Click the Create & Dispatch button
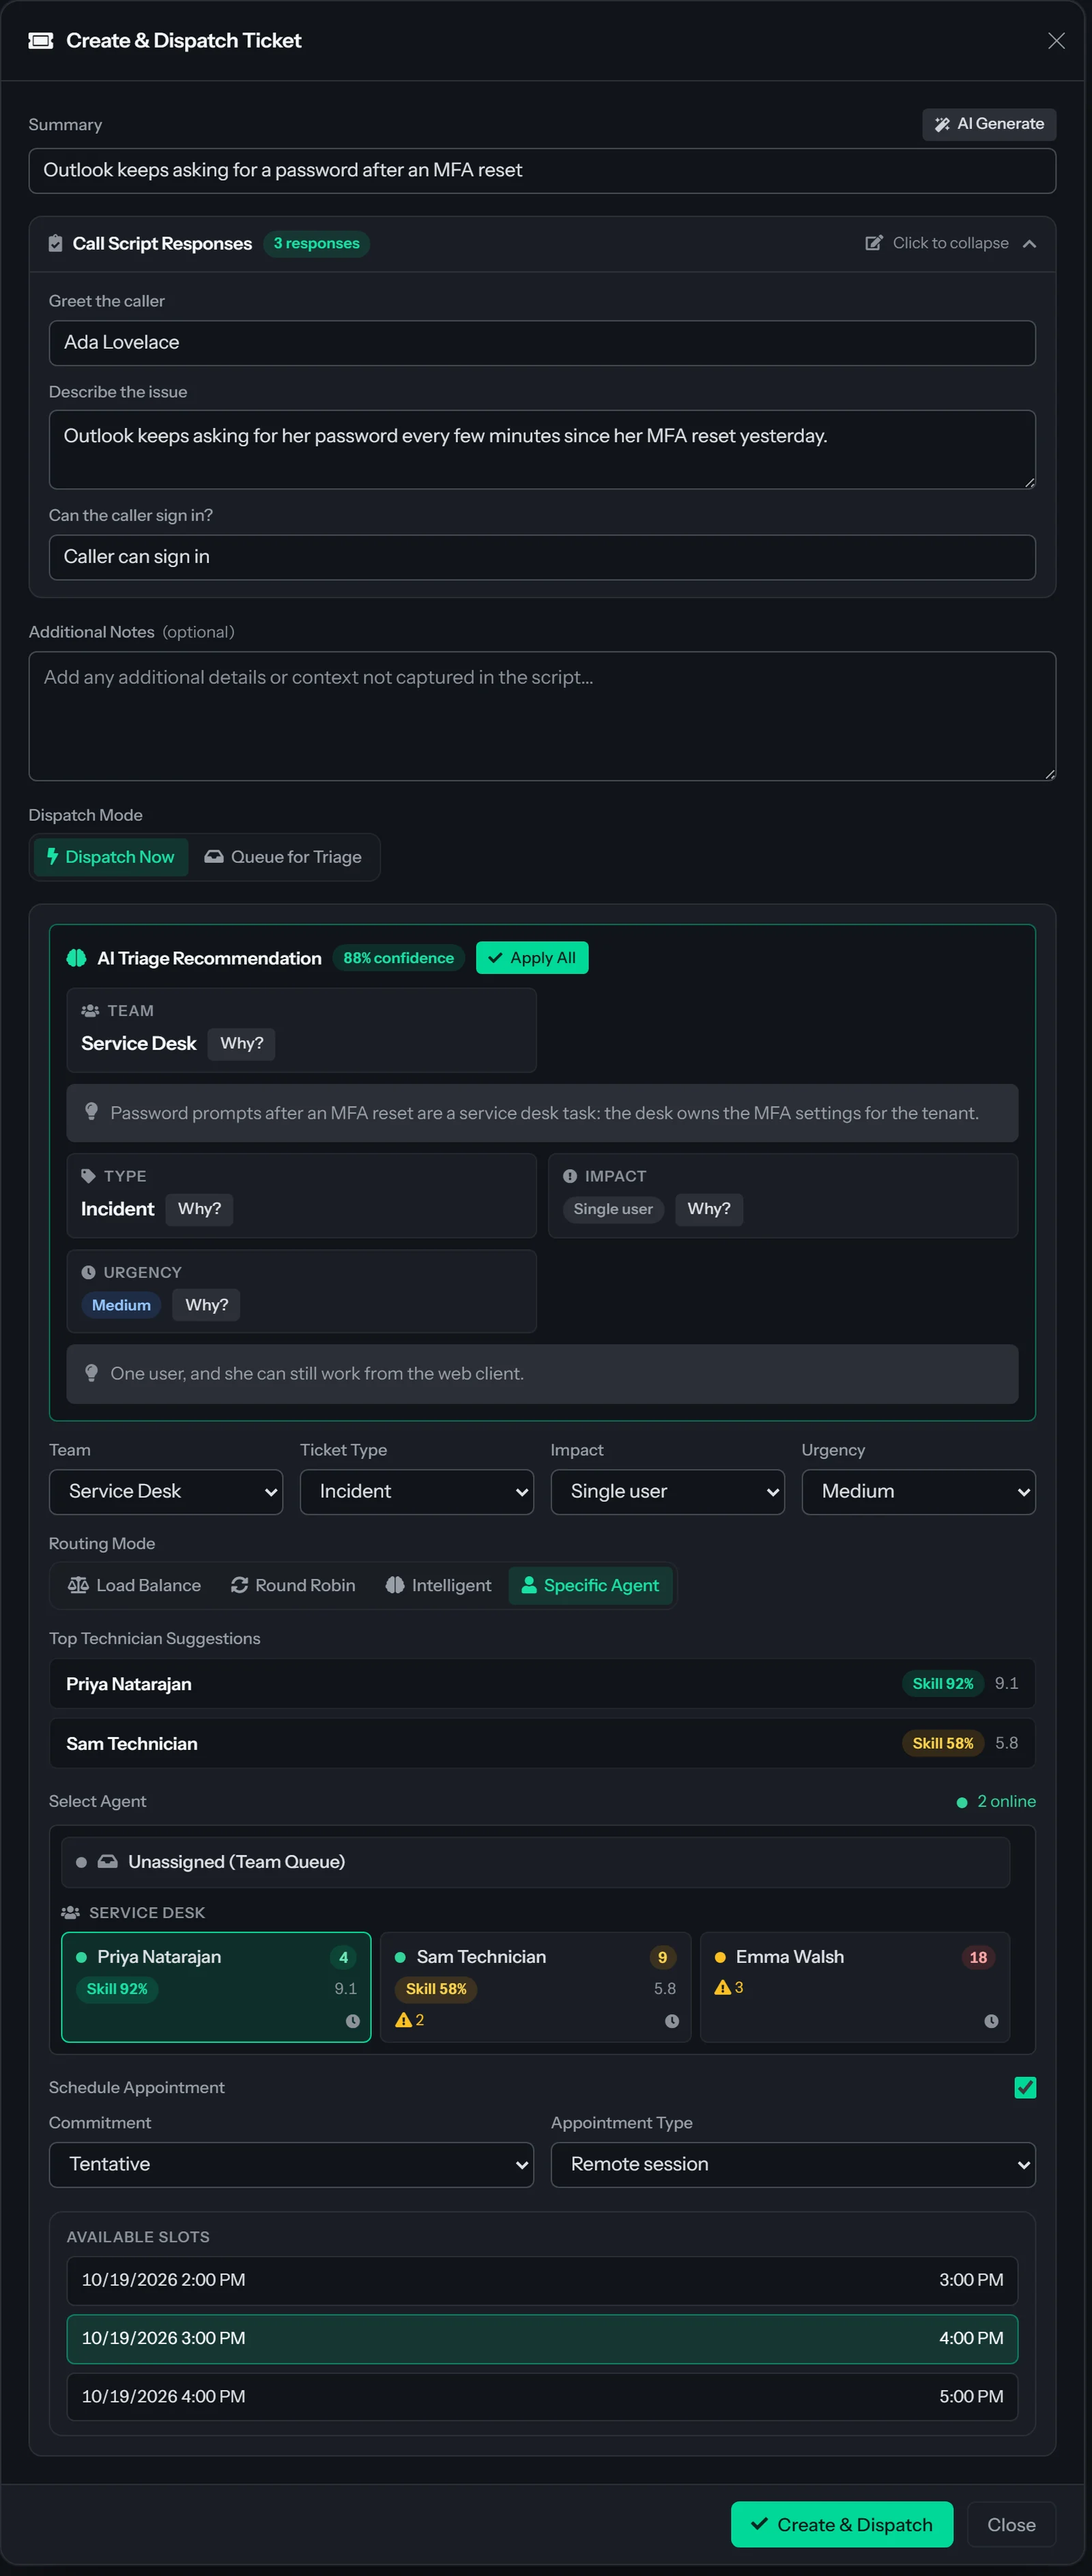Screen dimensions: 1092x2576 click(x=841, y=2524)
